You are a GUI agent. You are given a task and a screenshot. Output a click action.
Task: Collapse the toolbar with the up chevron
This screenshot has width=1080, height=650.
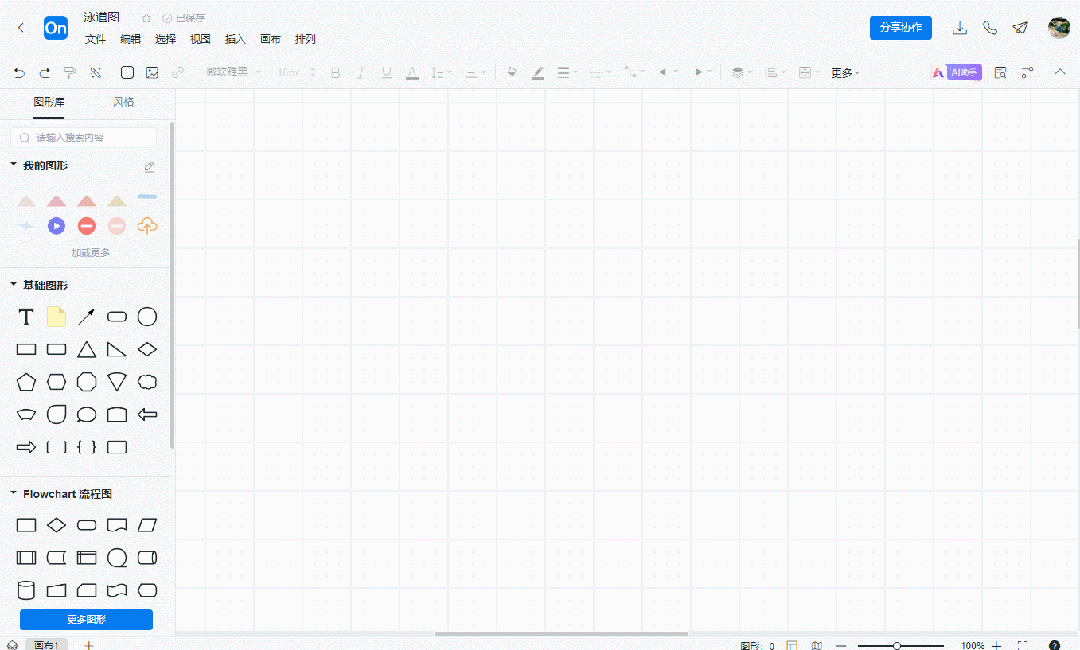tap(1060, 72)
